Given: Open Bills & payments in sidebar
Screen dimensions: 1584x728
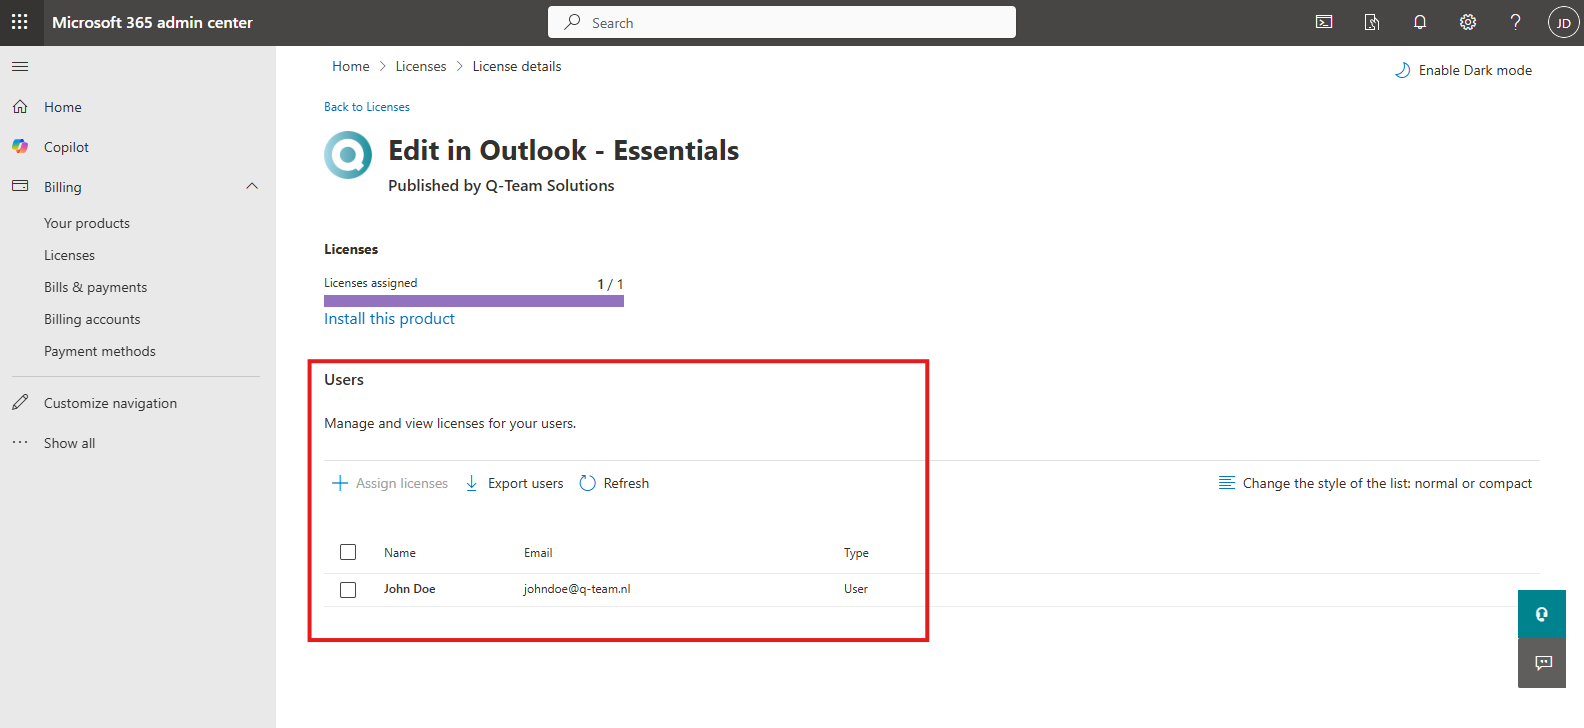Looking at the screenshot, I should (x=95, y=287).
